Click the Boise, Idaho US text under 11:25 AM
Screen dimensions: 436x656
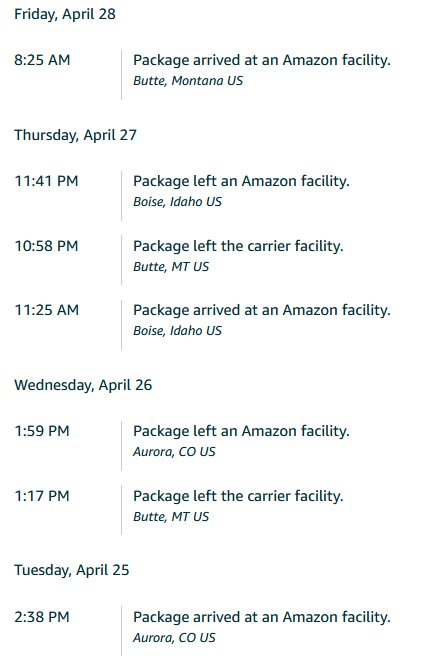pos(177,331)
